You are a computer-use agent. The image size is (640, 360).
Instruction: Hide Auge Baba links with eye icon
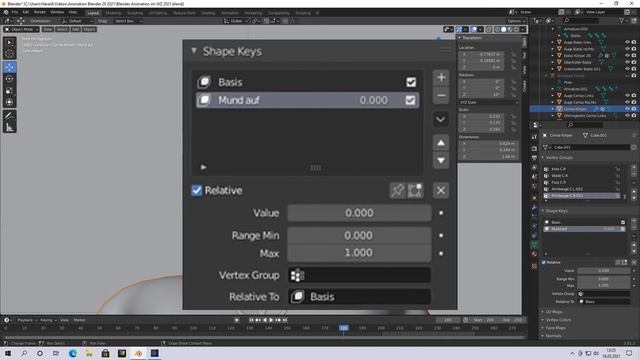(627, 42)
